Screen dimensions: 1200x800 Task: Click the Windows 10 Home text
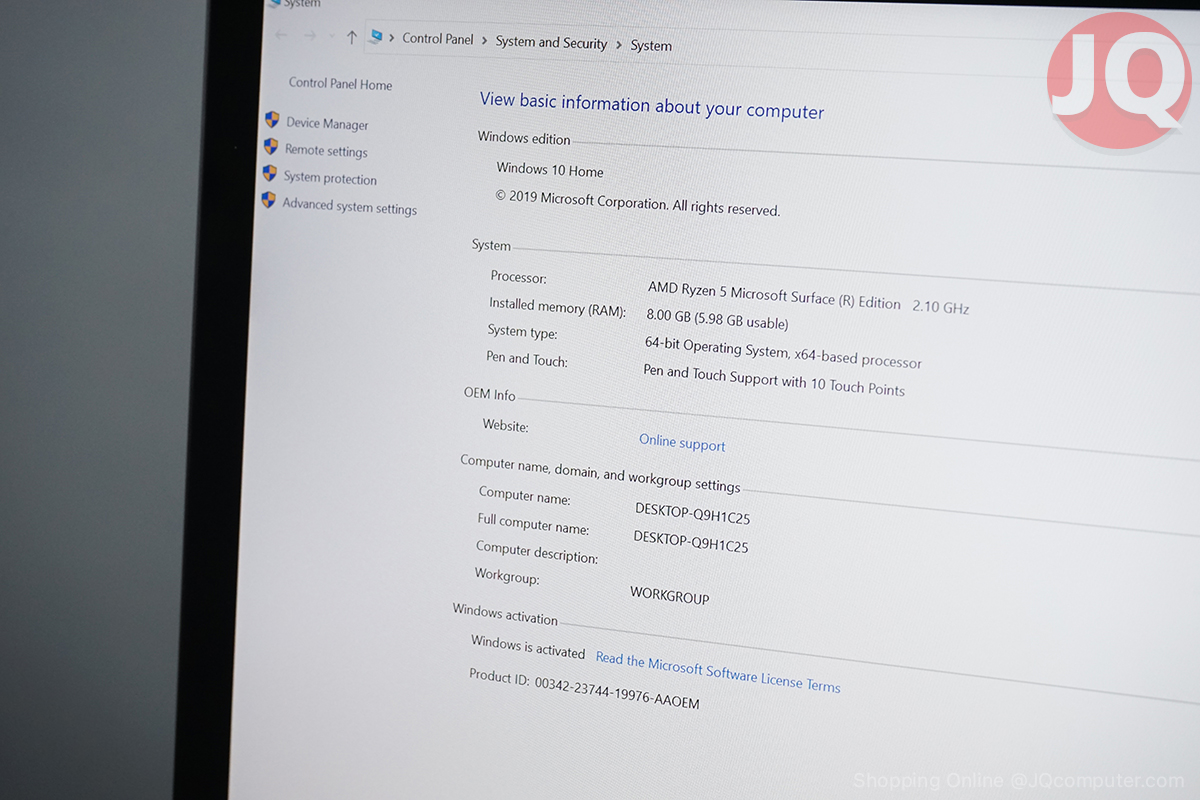click(x=550, y=170)
